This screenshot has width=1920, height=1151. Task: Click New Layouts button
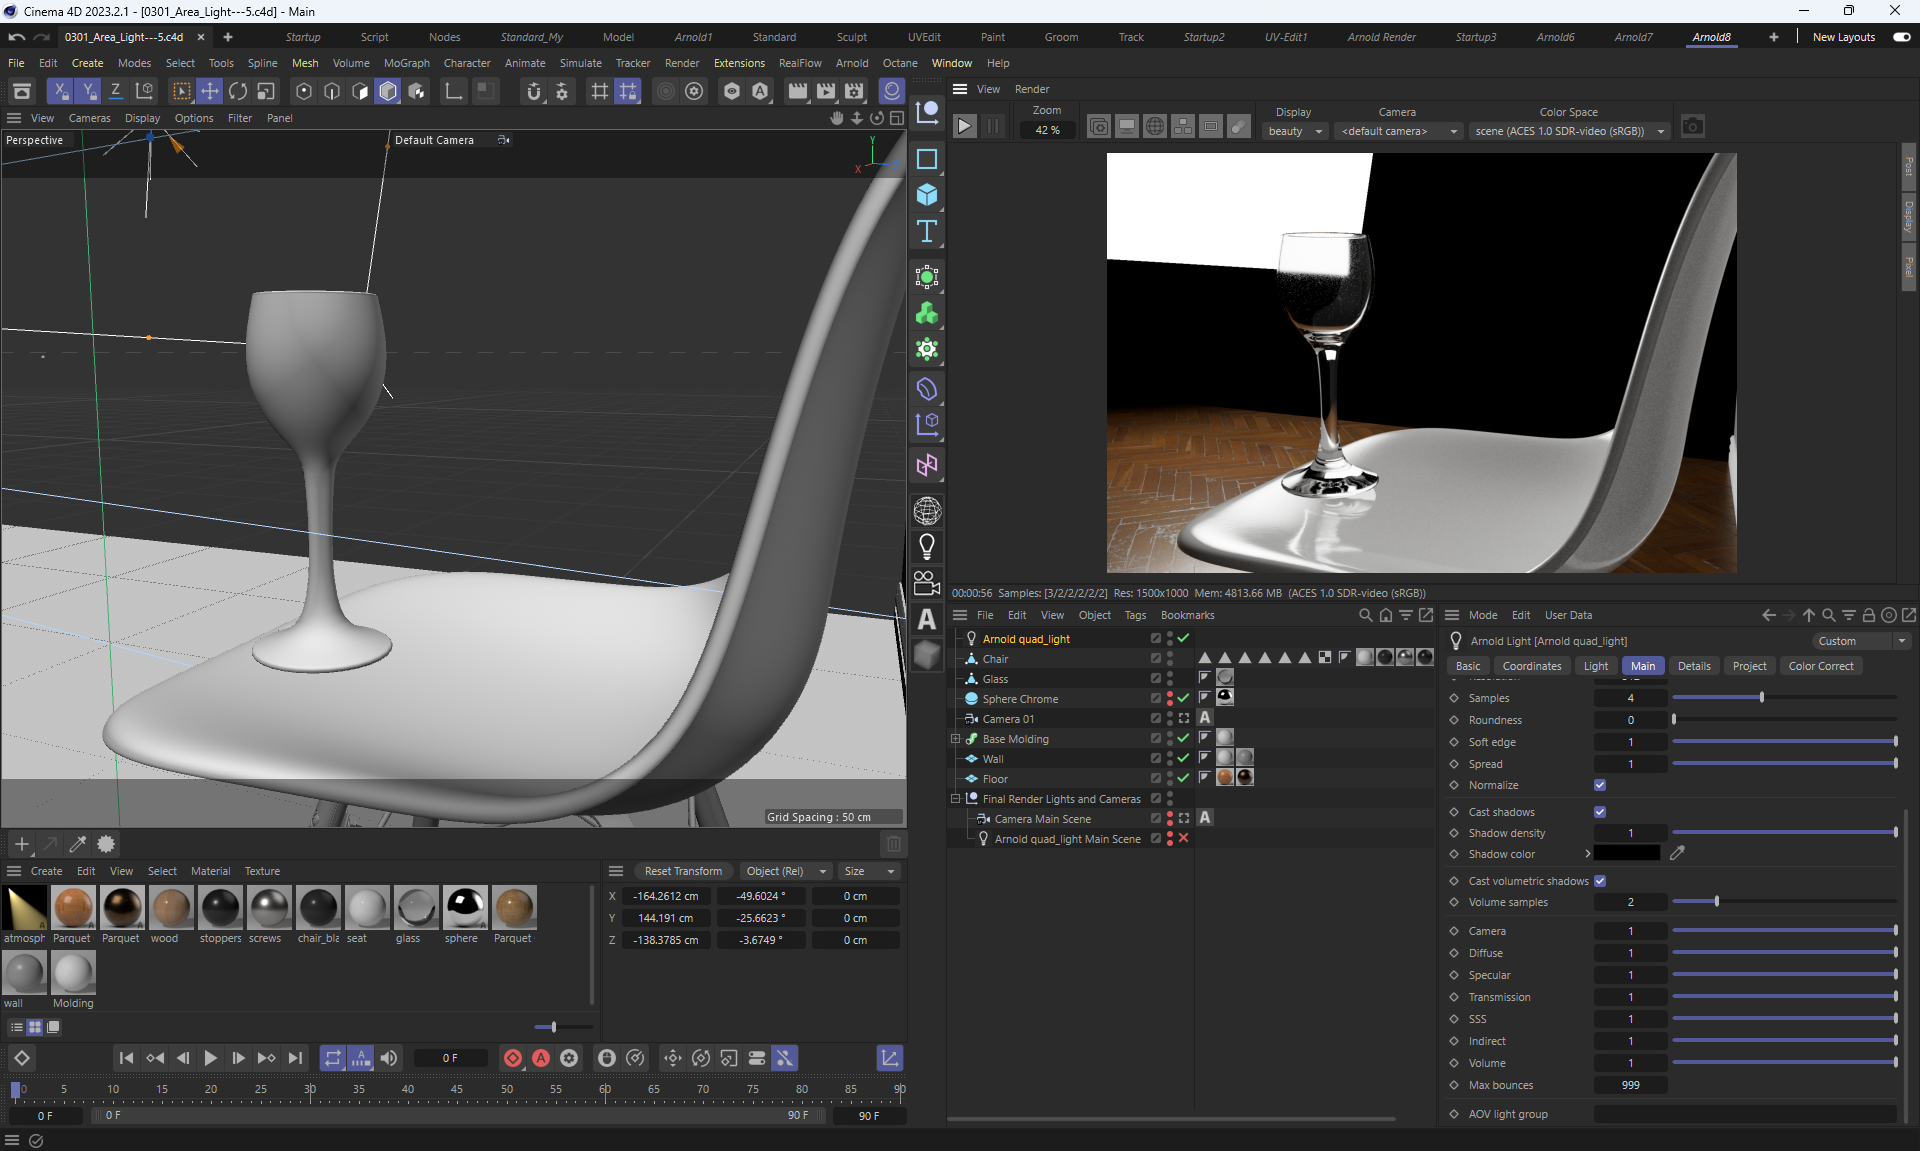tap(1843, 37)
